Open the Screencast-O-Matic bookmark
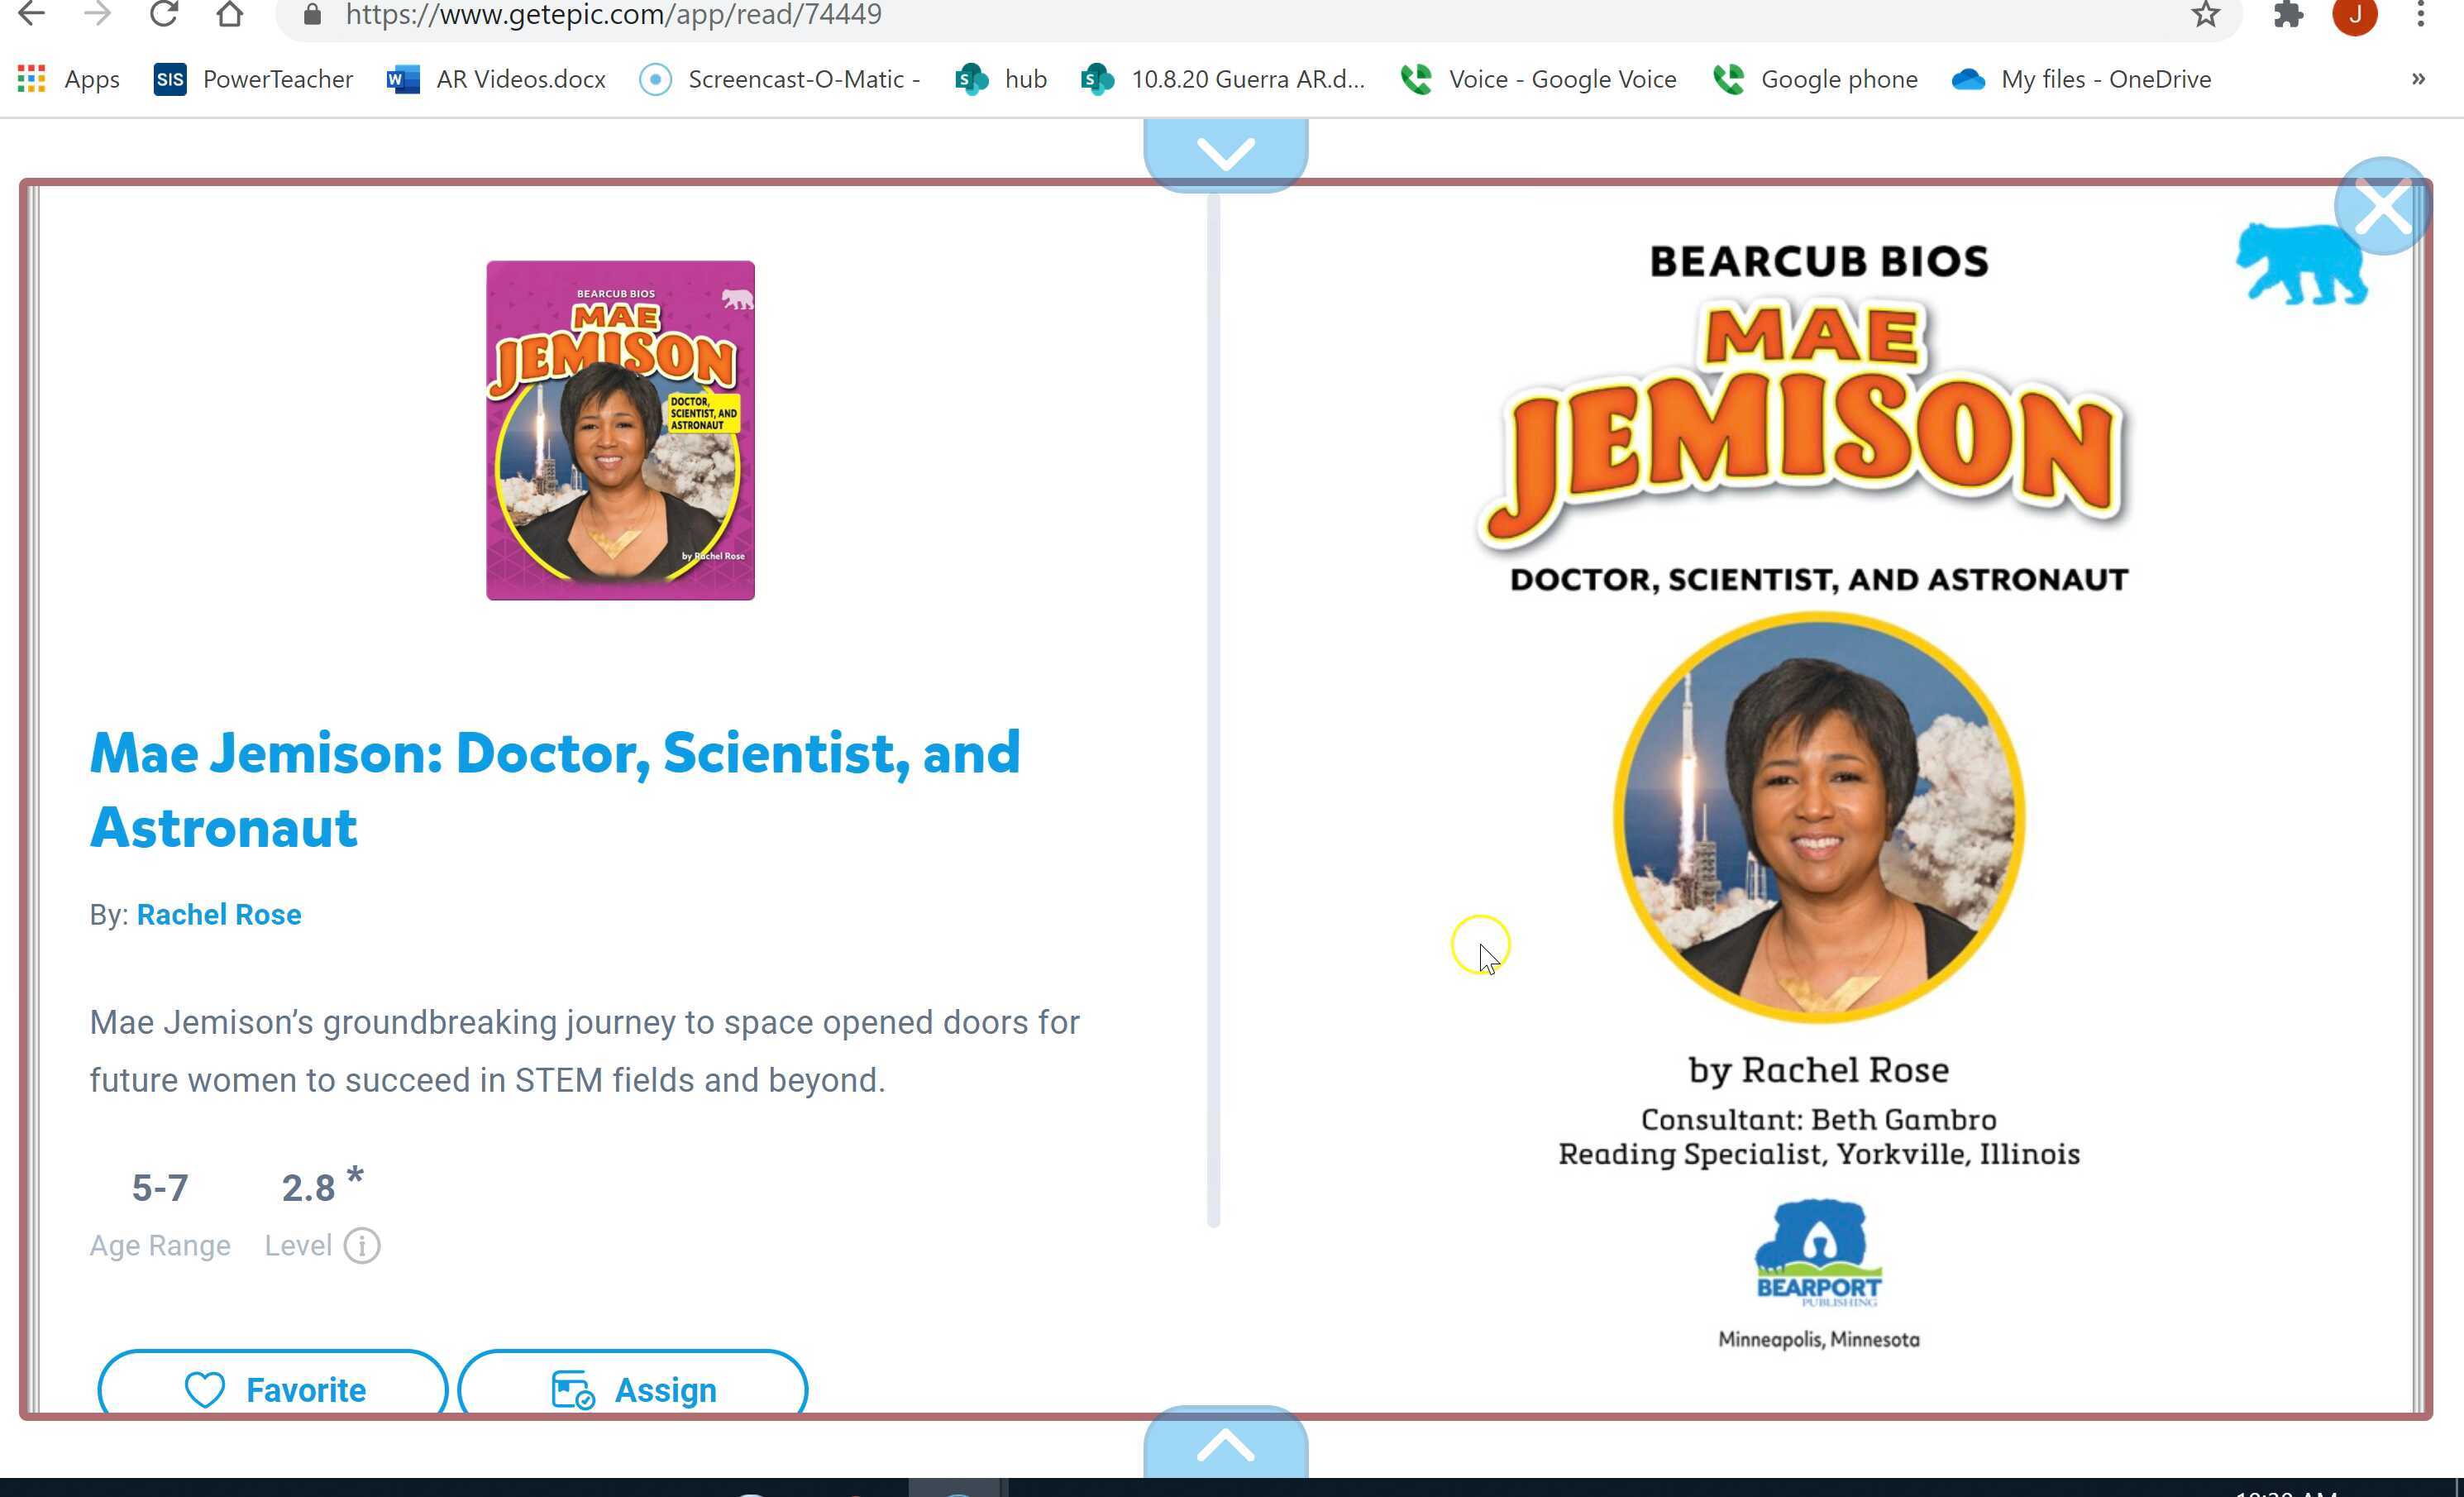 [780, 79]
